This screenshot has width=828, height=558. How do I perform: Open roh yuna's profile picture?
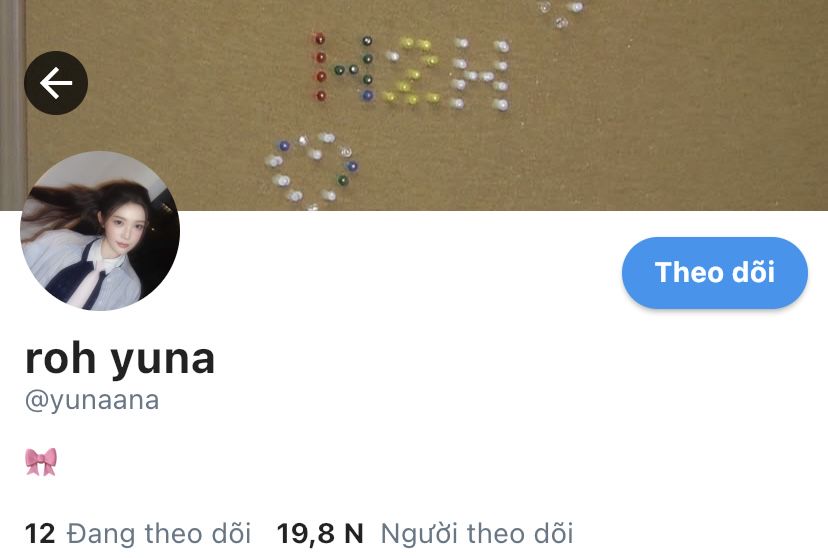pyautogui.click(x=100, y=231)
